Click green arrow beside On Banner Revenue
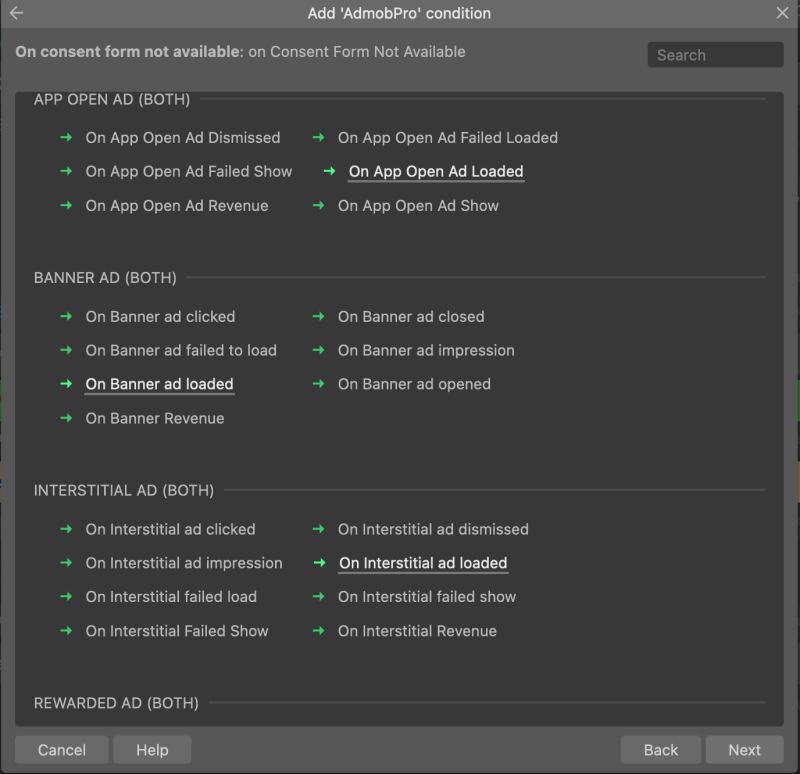This screenshot has height=774, width=800. pos(66,418)
